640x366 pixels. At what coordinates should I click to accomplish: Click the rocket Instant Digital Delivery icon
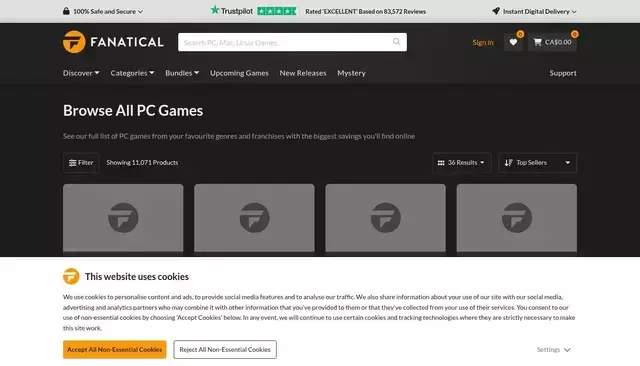click(x=496, y=11)
